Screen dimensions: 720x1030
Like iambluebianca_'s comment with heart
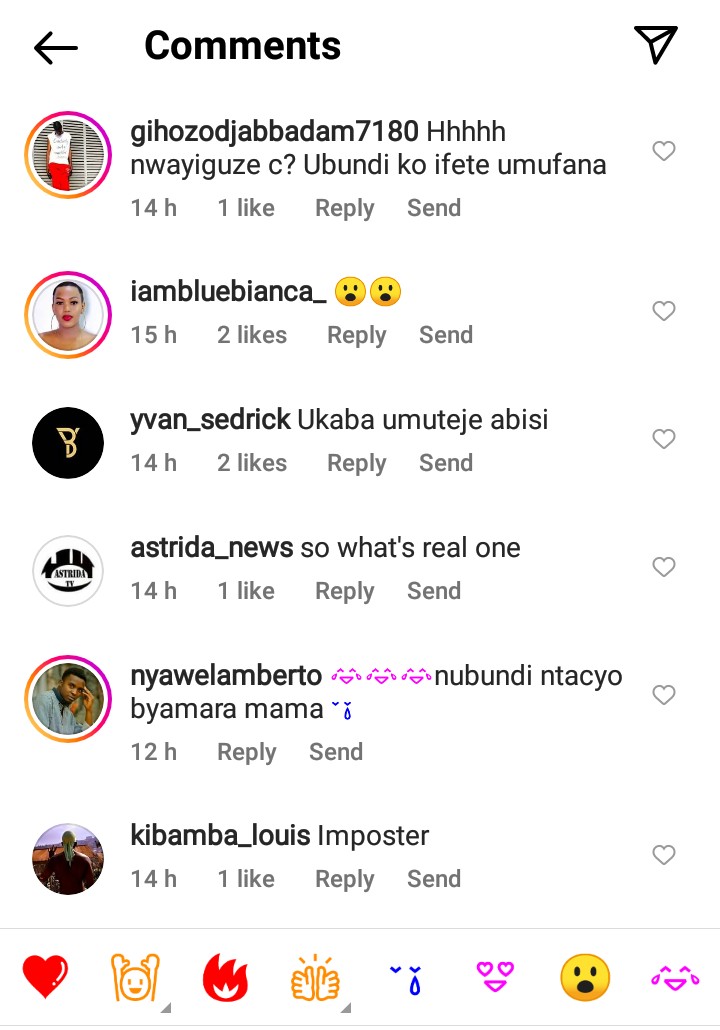tap(664, 311)
